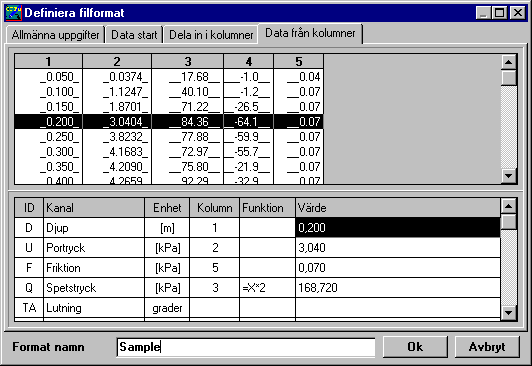Click the ID cell TA

pyautogui.click(x=29, y=308)
